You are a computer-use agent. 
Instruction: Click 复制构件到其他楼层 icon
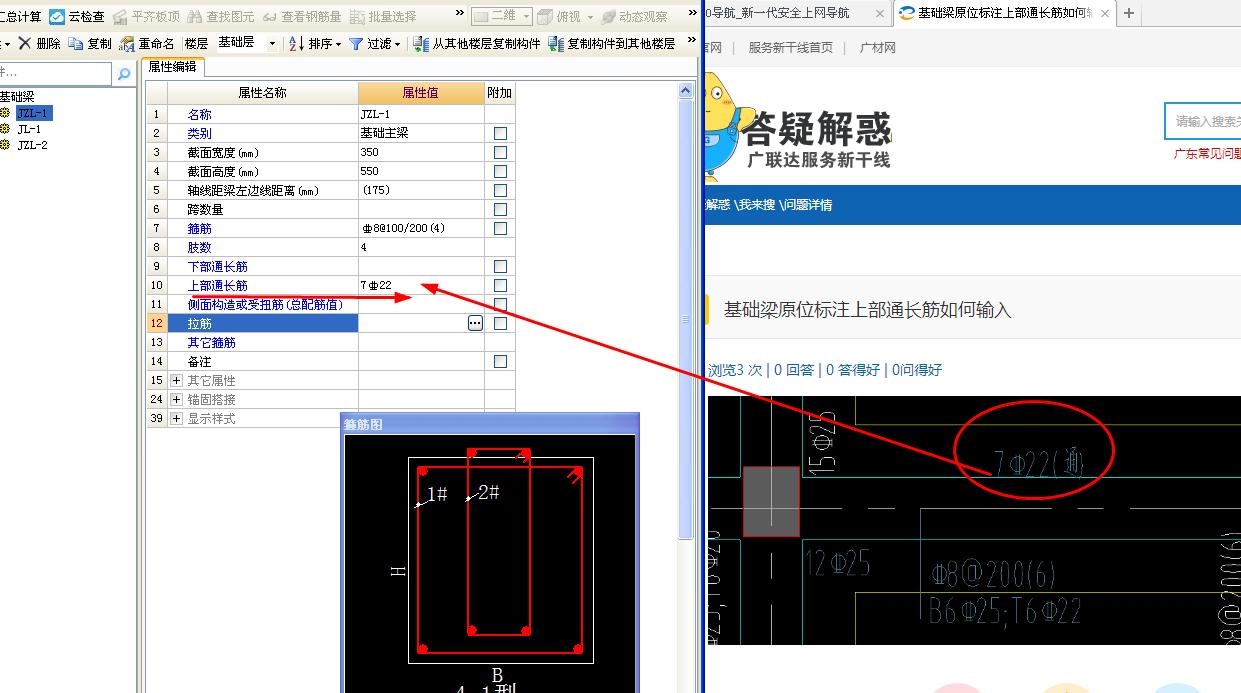pos(557,44)
